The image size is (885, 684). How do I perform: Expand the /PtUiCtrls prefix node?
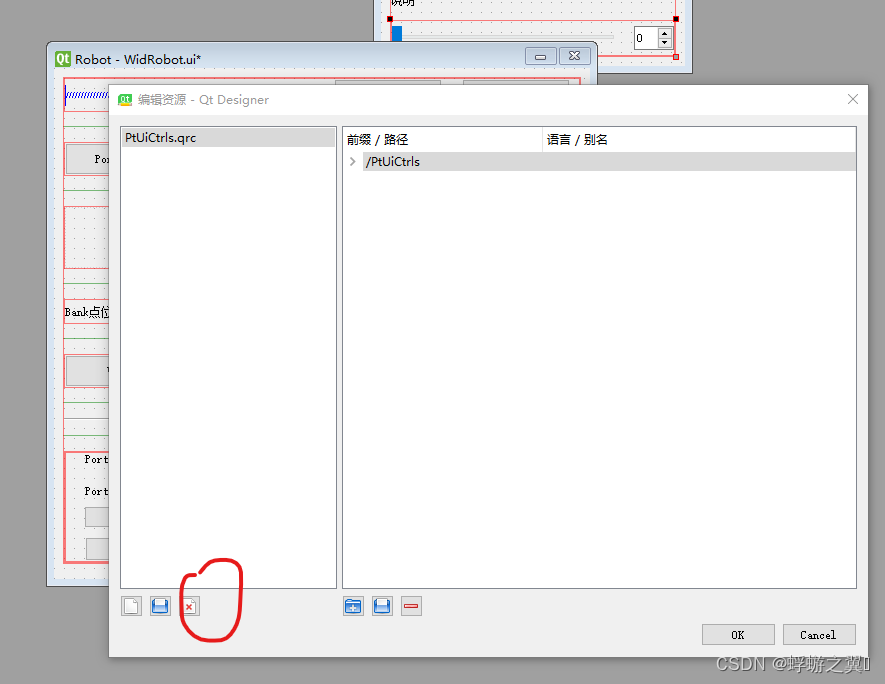click(x=352, y=161)
